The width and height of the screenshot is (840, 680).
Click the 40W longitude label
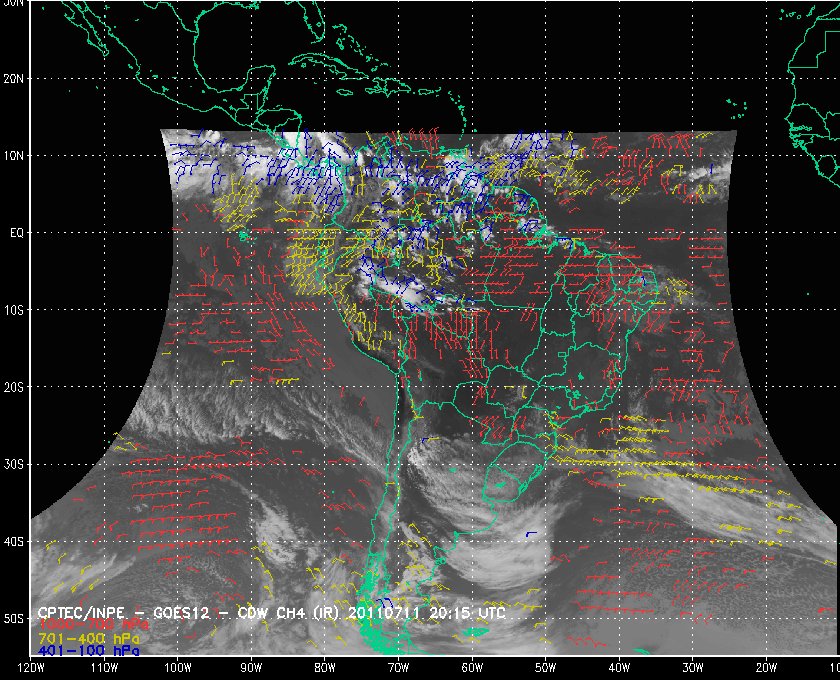pos(619,668)
